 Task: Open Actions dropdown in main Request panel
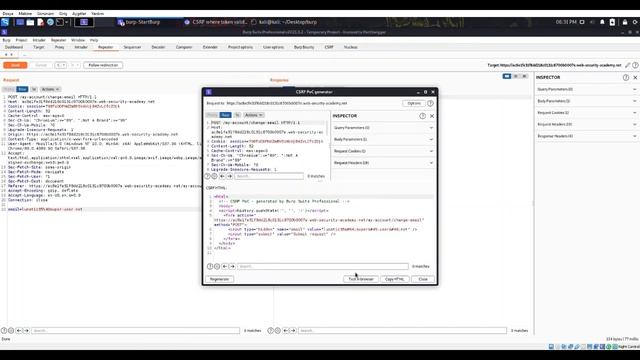(x=50, y=89)
